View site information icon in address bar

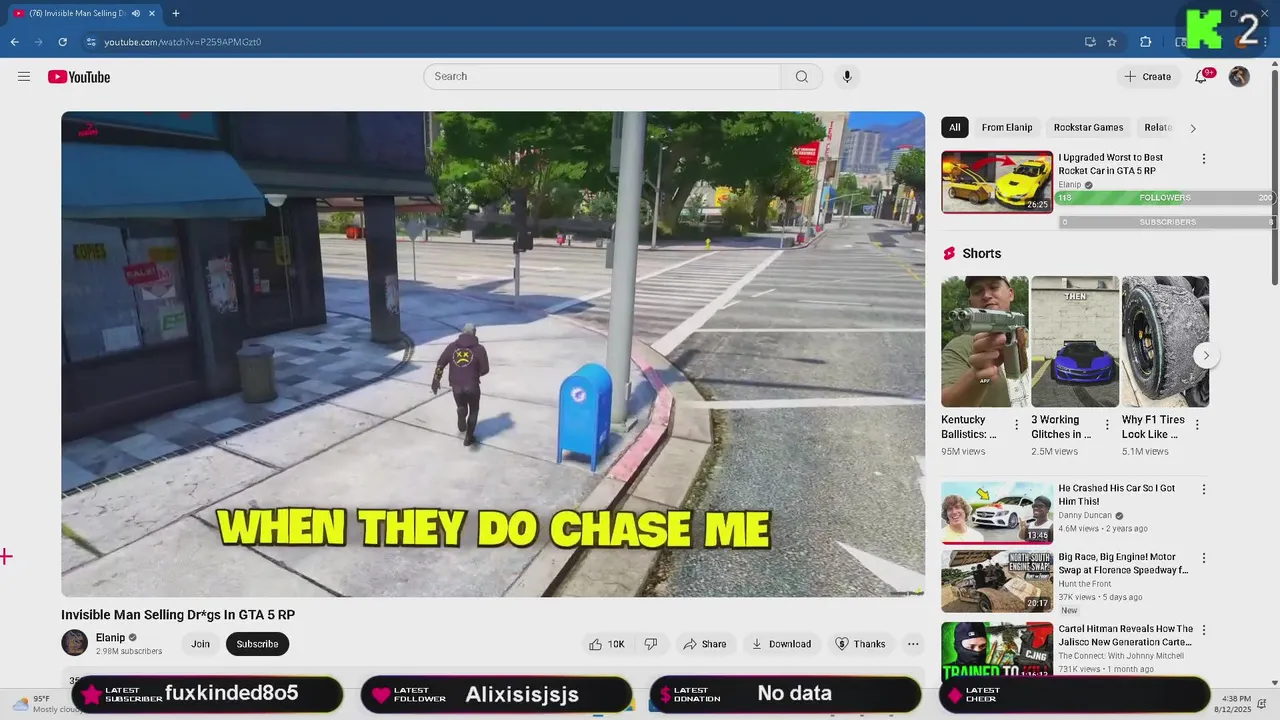[x=91, y=42]
